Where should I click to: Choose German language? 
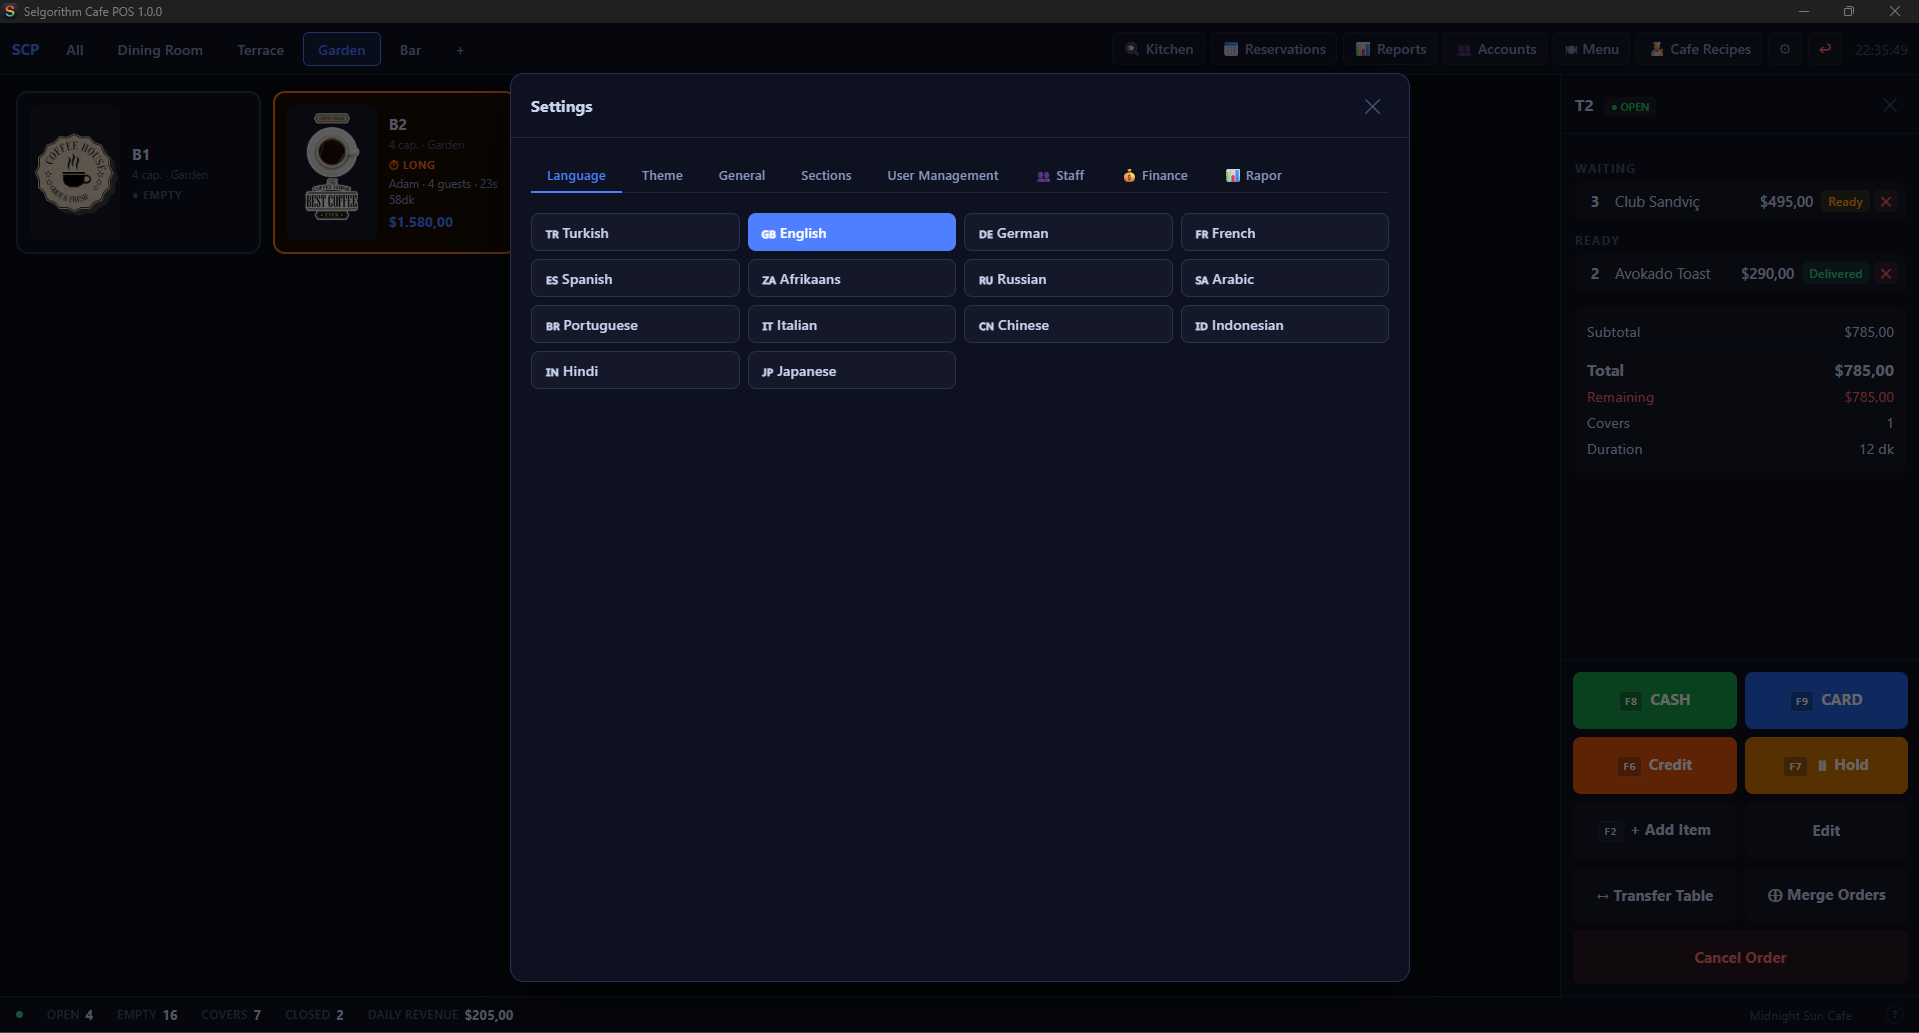point(1068,233)
